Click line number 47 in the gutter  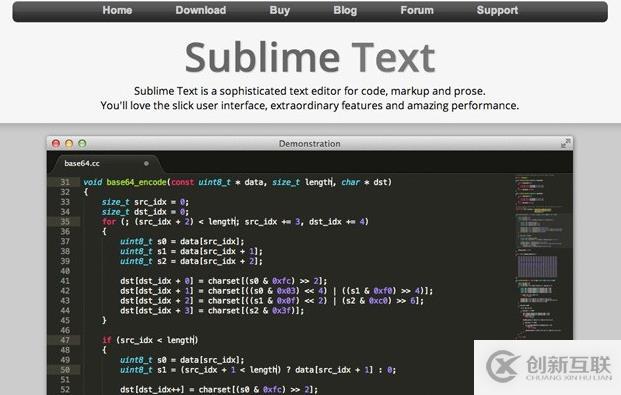click(65, 340)
